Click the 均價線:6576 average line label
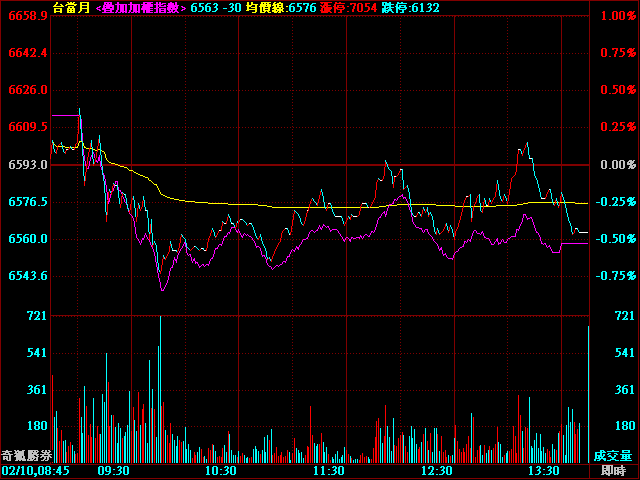The height and width of the screenshot is (480, 640). click(x=281, y=7)
